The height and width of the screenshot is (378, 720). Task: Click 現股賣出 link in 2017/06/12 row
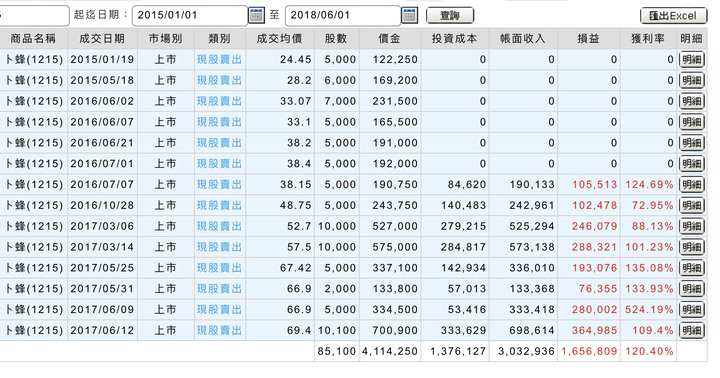(219, 330)
